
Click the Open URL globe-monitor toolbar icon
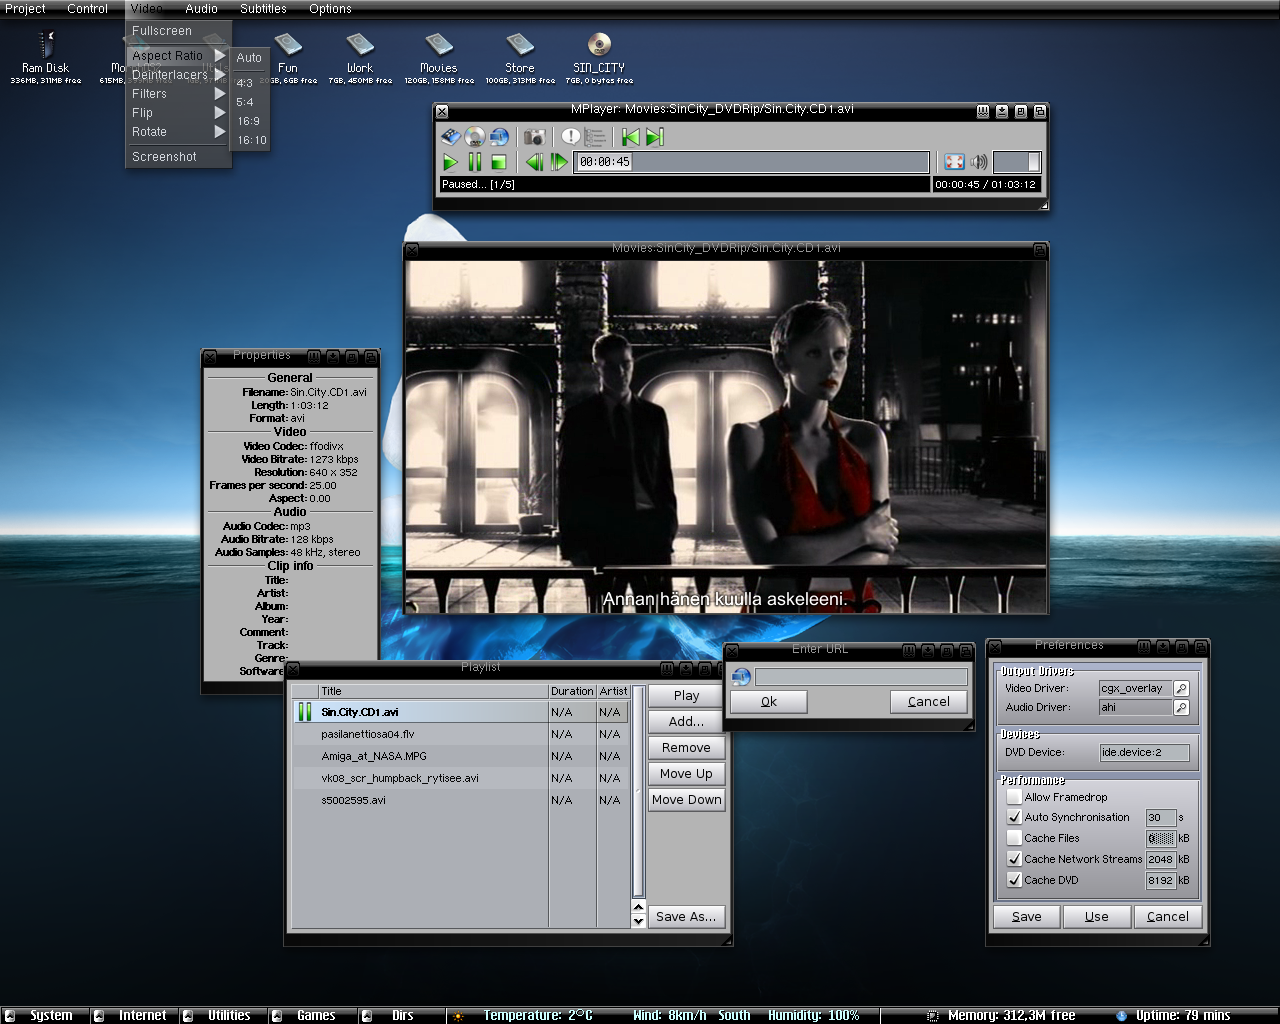coord(499,137)
